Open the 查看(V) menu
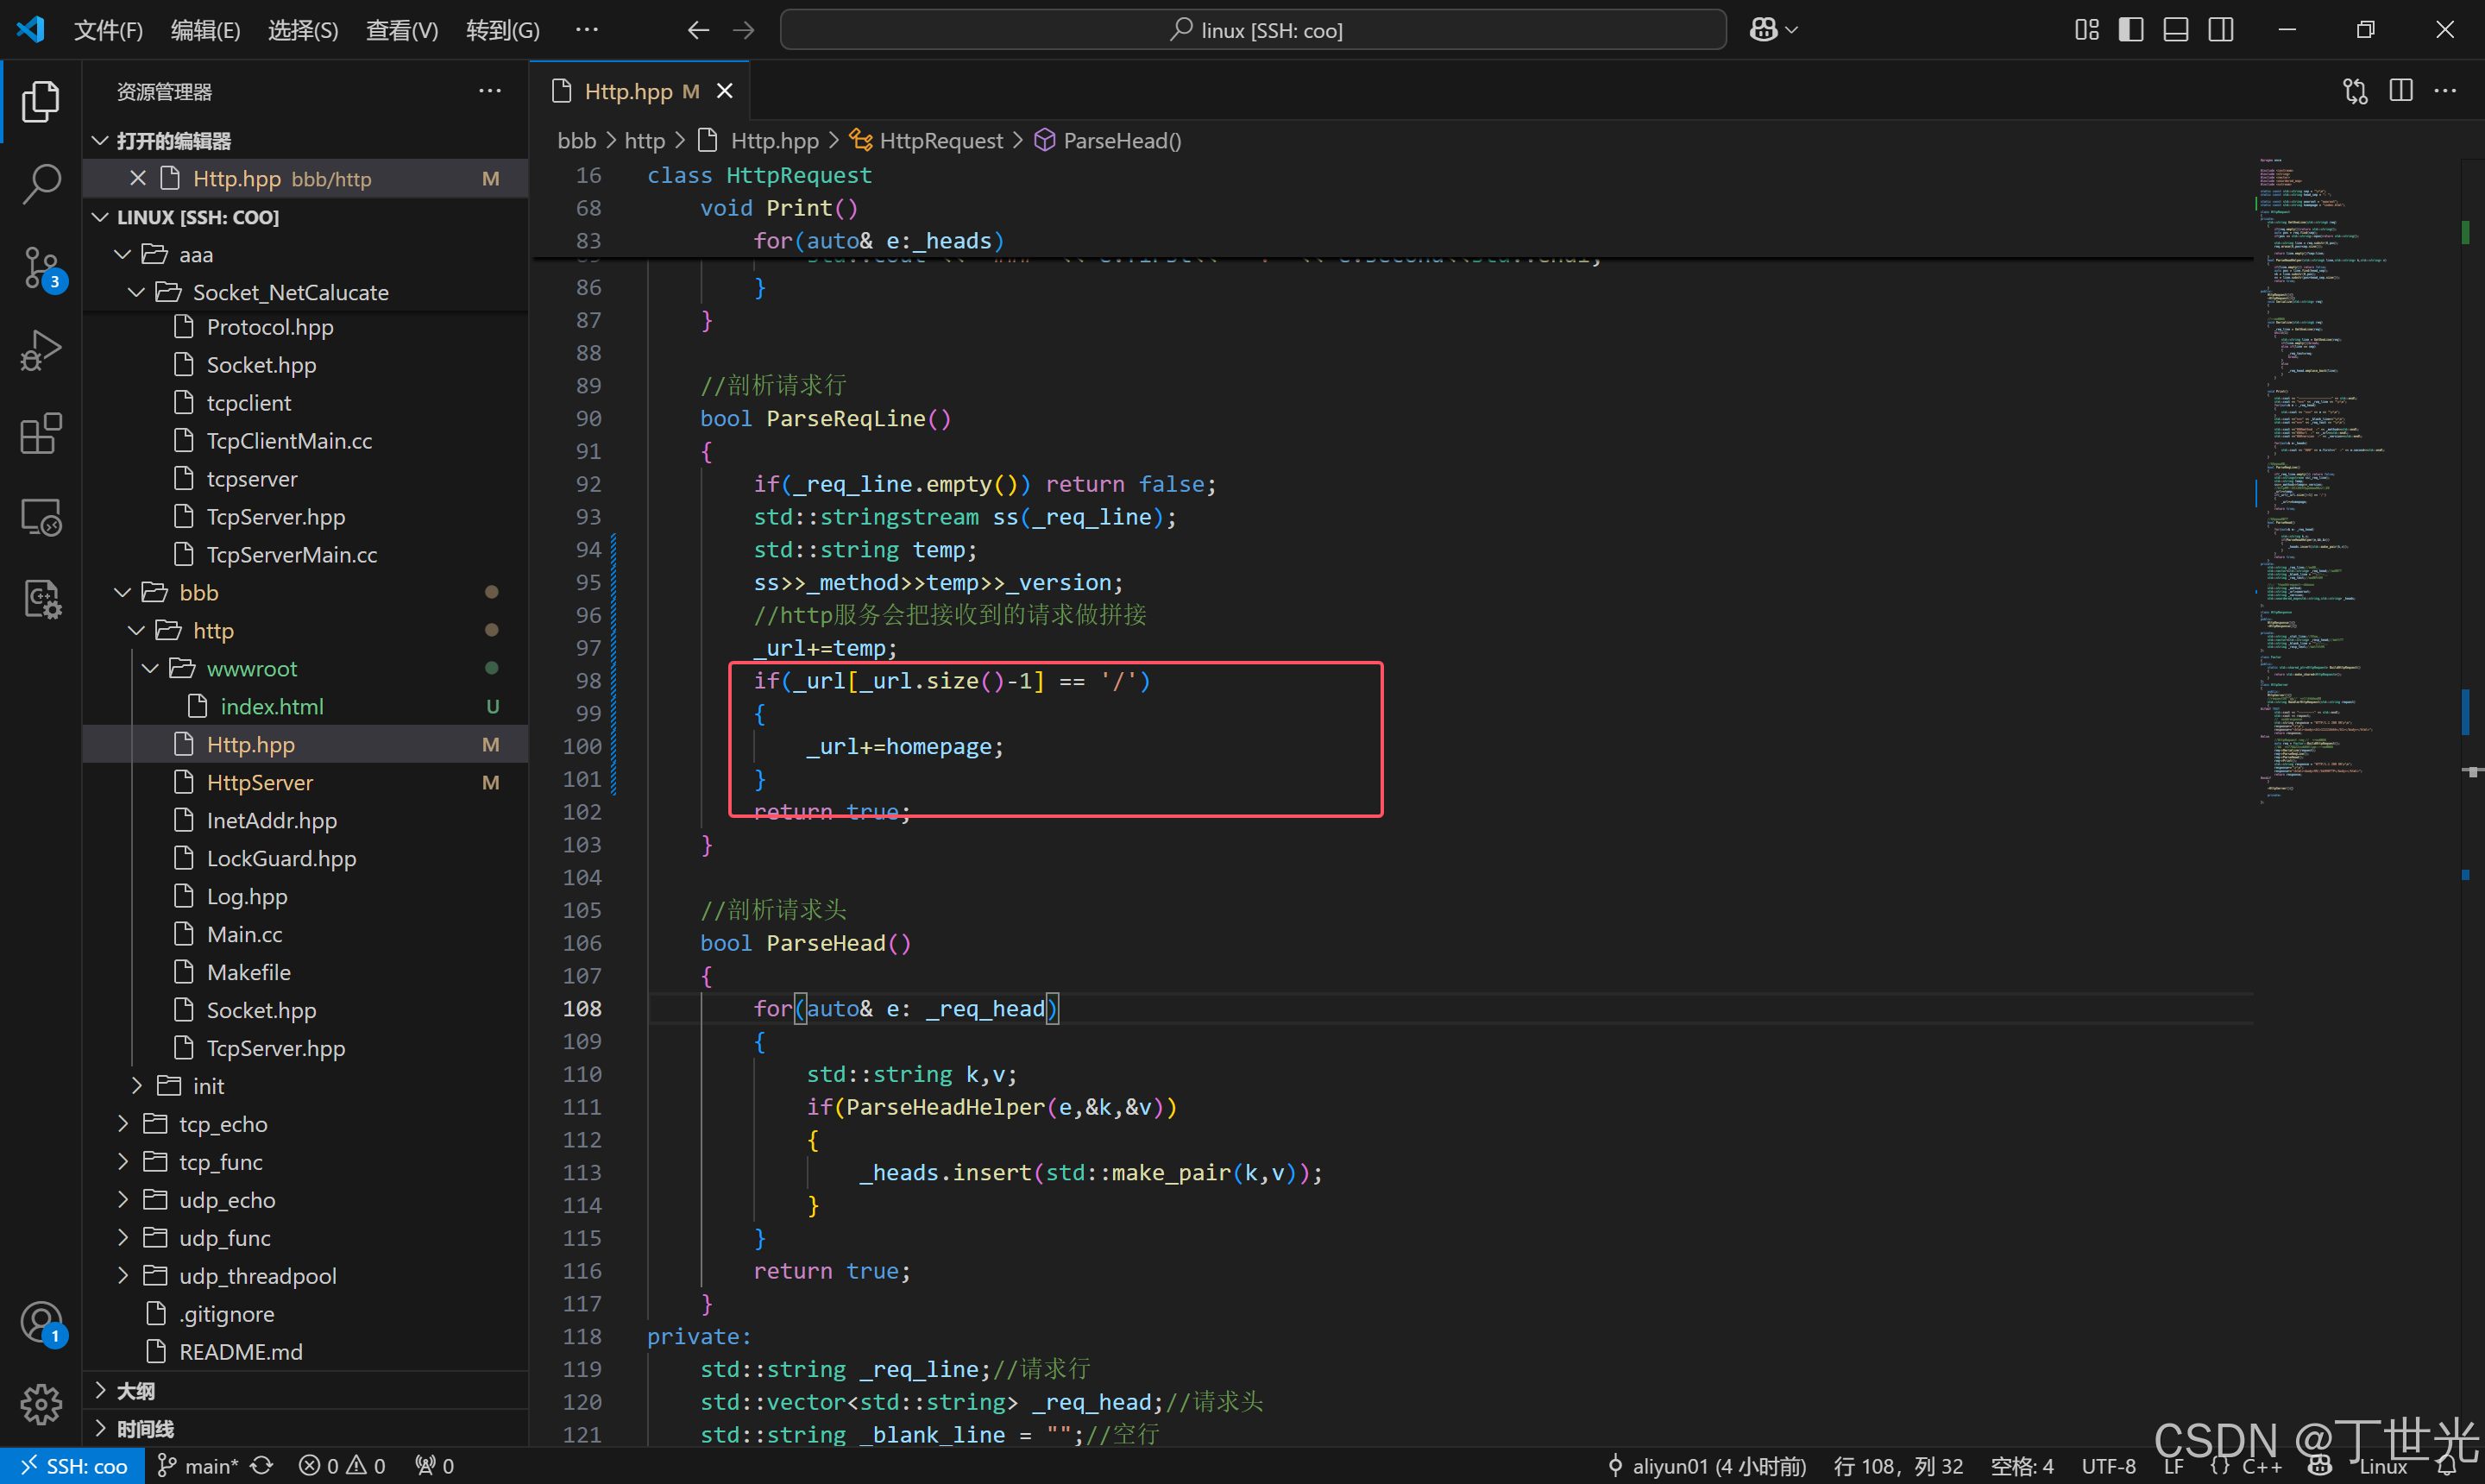2485x1484 pixels. (x=401, y=30)
